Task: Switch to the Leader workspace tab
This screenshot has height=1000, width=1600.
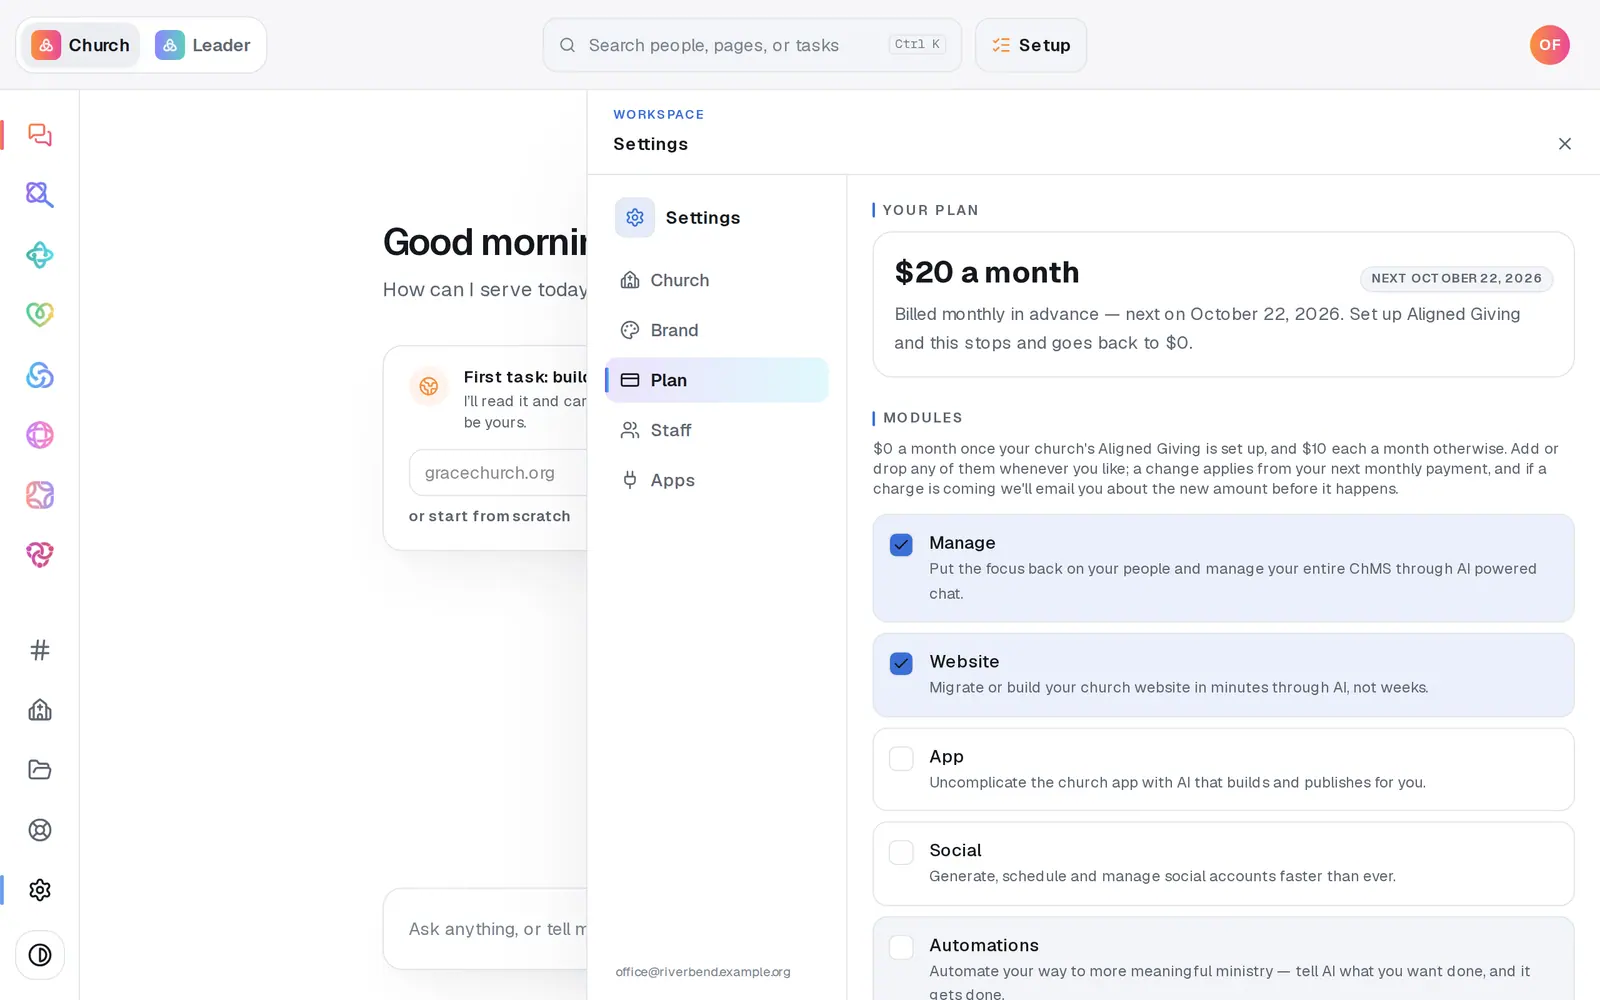Action: 203,45
